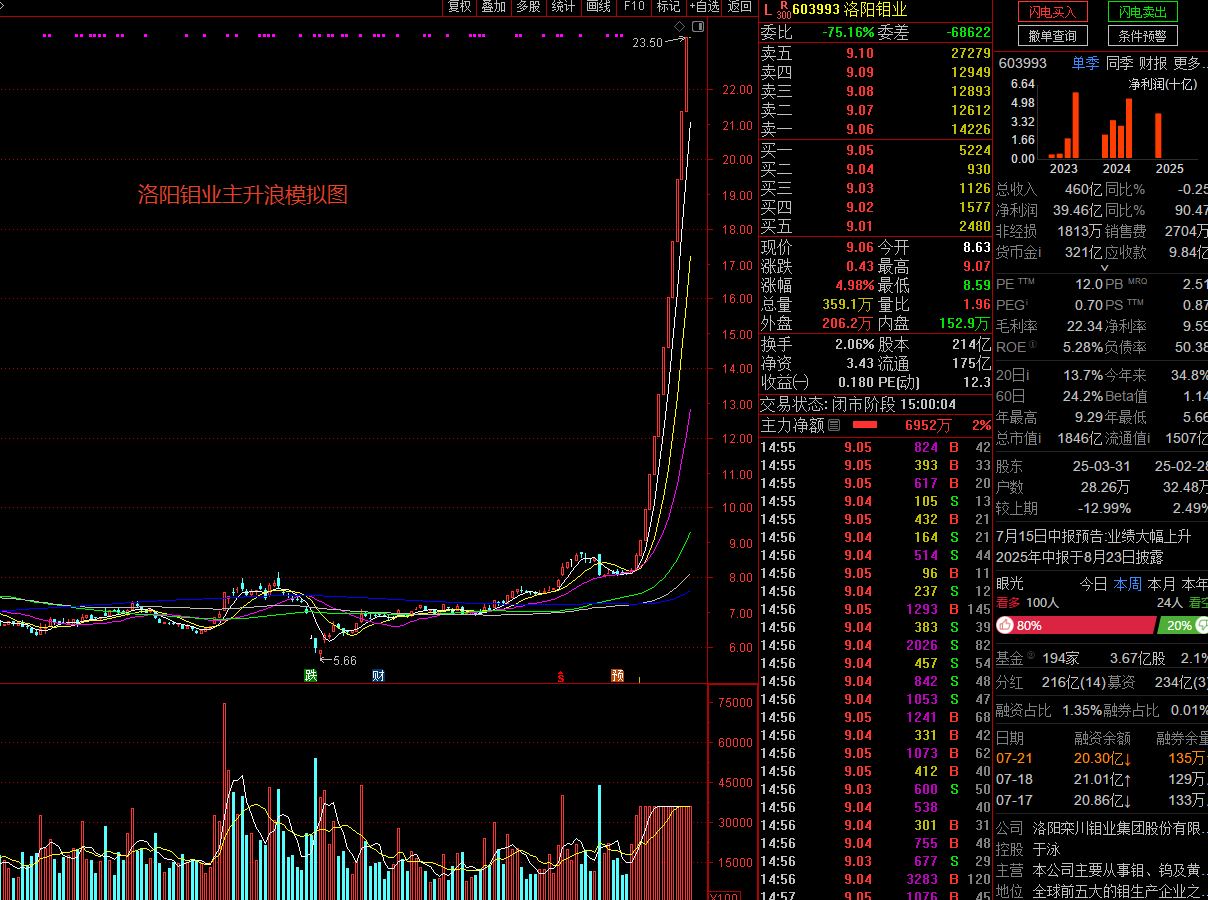Viewport: 1208px width, 900px height.
Task: Click the 23.50 peak price label
Action: point(648,43)
